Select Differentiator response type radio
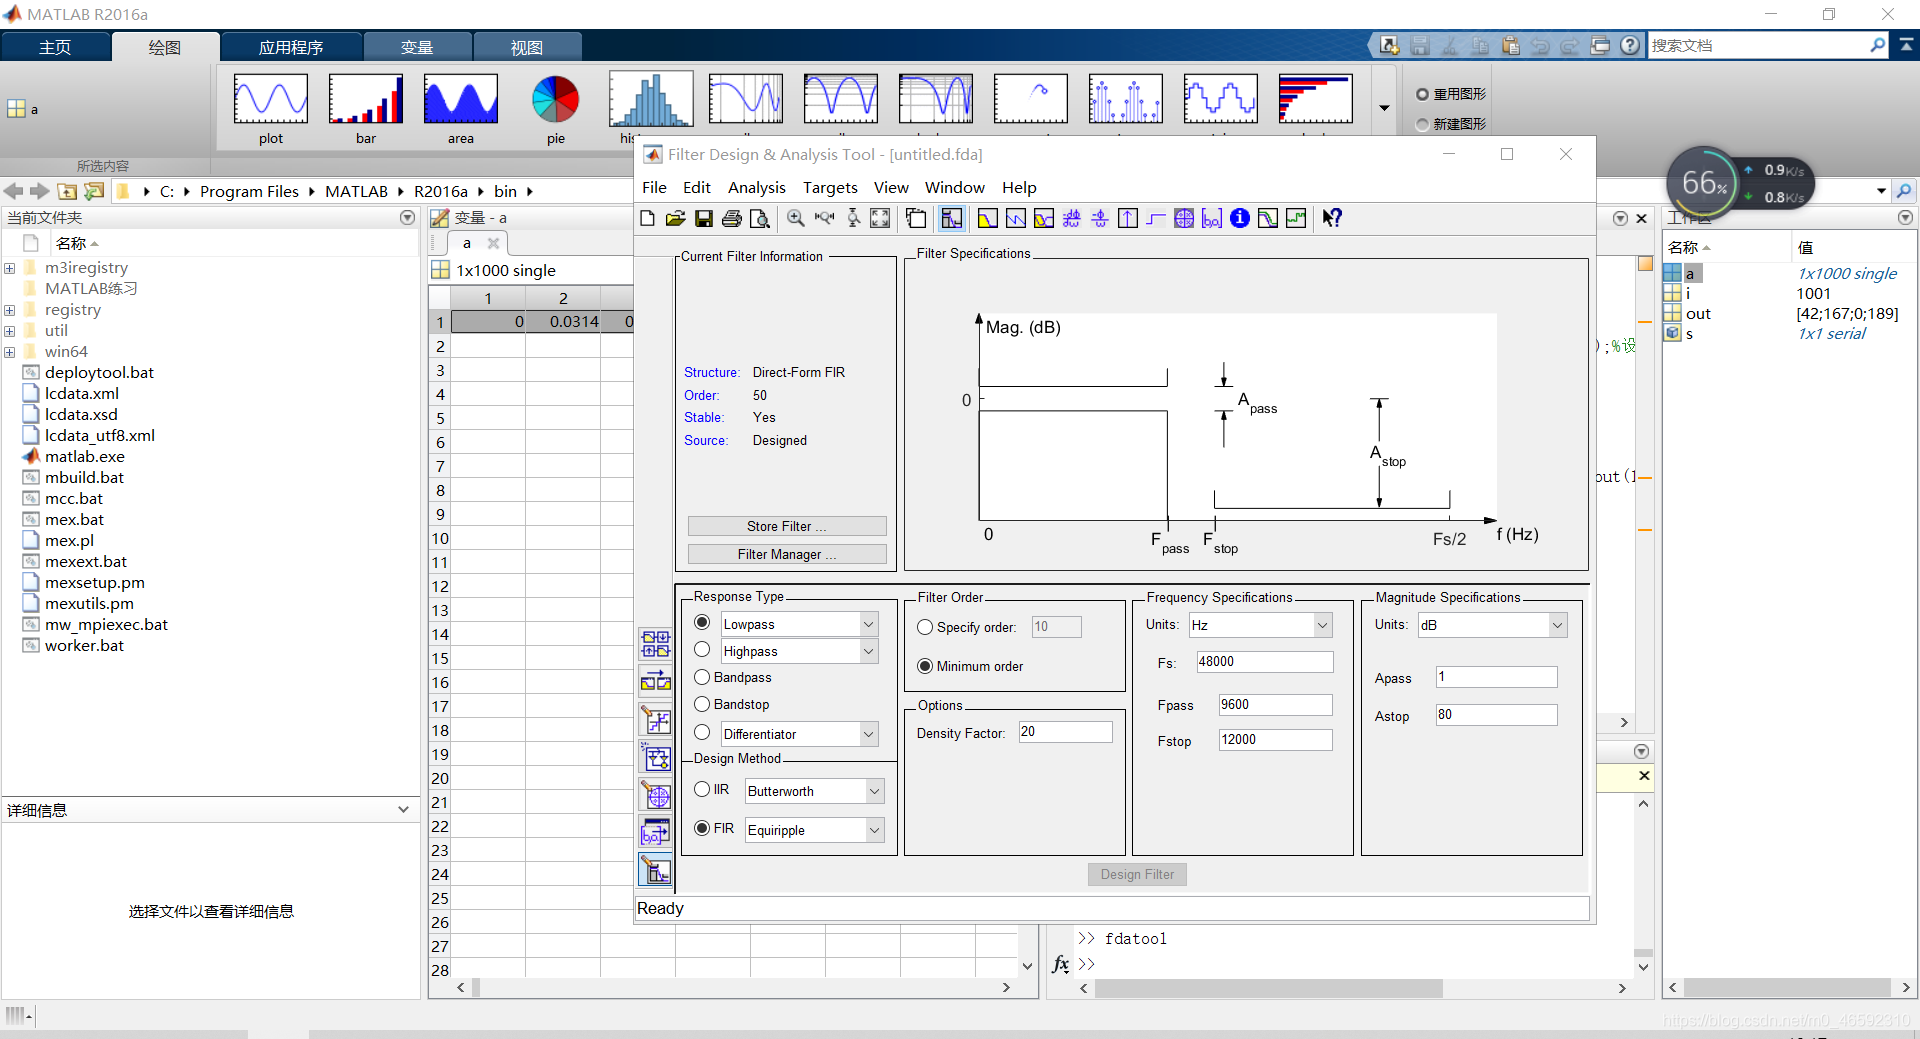 (702, 733)
